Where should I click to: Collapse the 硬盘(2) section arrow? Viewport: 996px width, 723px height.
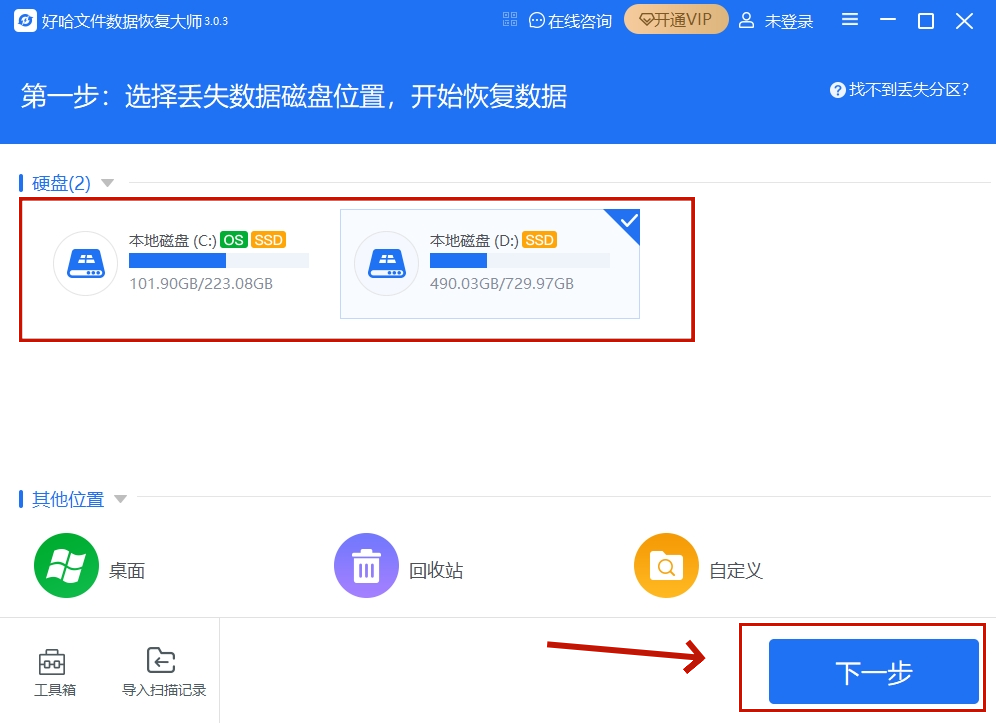coord(107,183)
